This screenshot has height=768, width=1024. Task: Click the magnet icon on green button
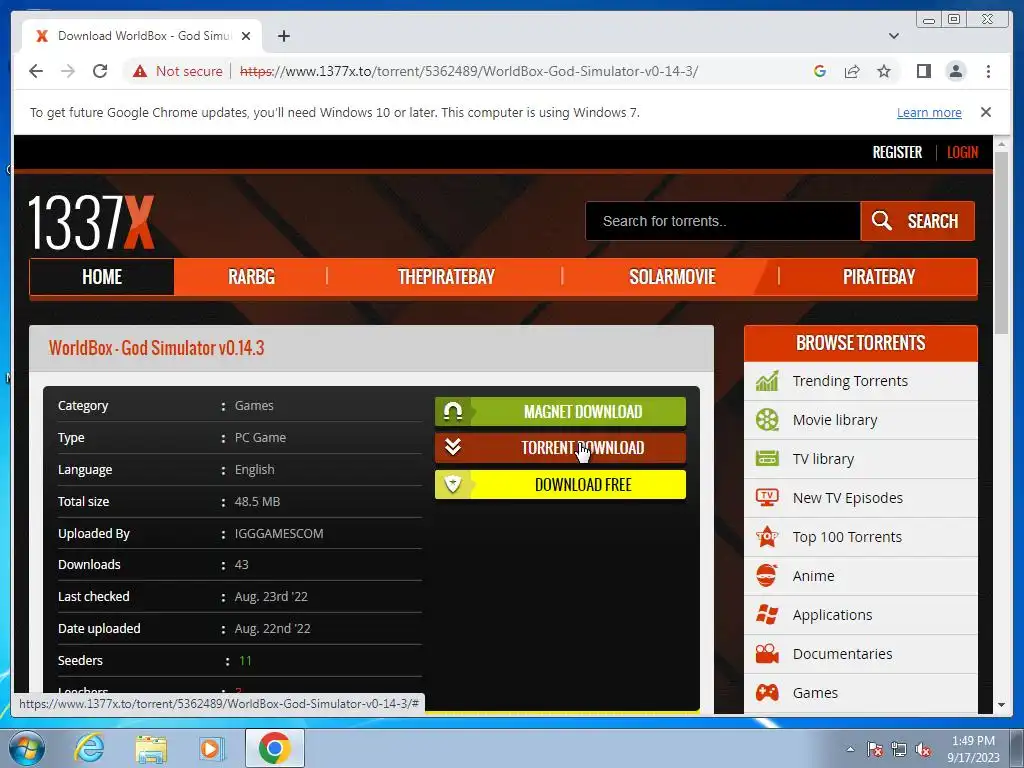click(453, 411)
